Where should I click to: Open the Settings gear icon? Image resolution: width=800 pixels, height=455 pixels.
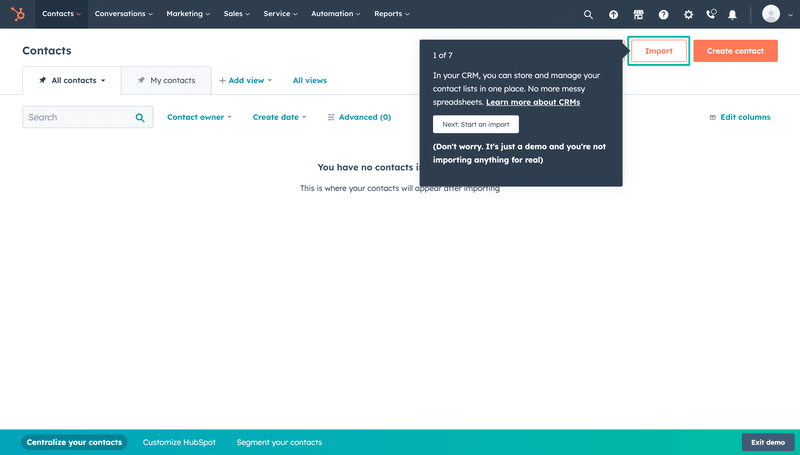pos(688,14)
